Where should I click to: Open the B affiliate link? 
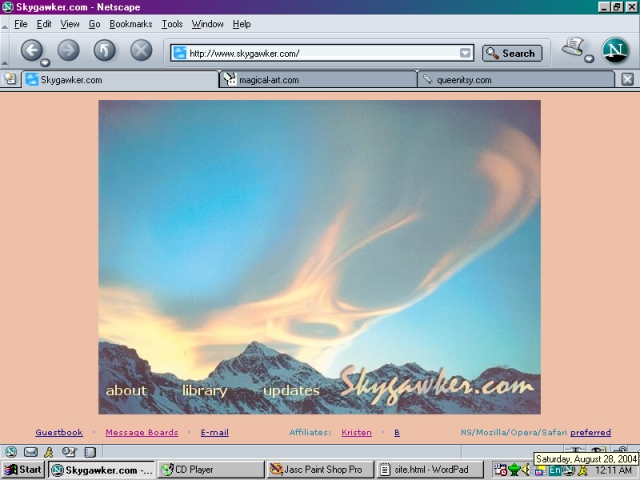[397, 432]
